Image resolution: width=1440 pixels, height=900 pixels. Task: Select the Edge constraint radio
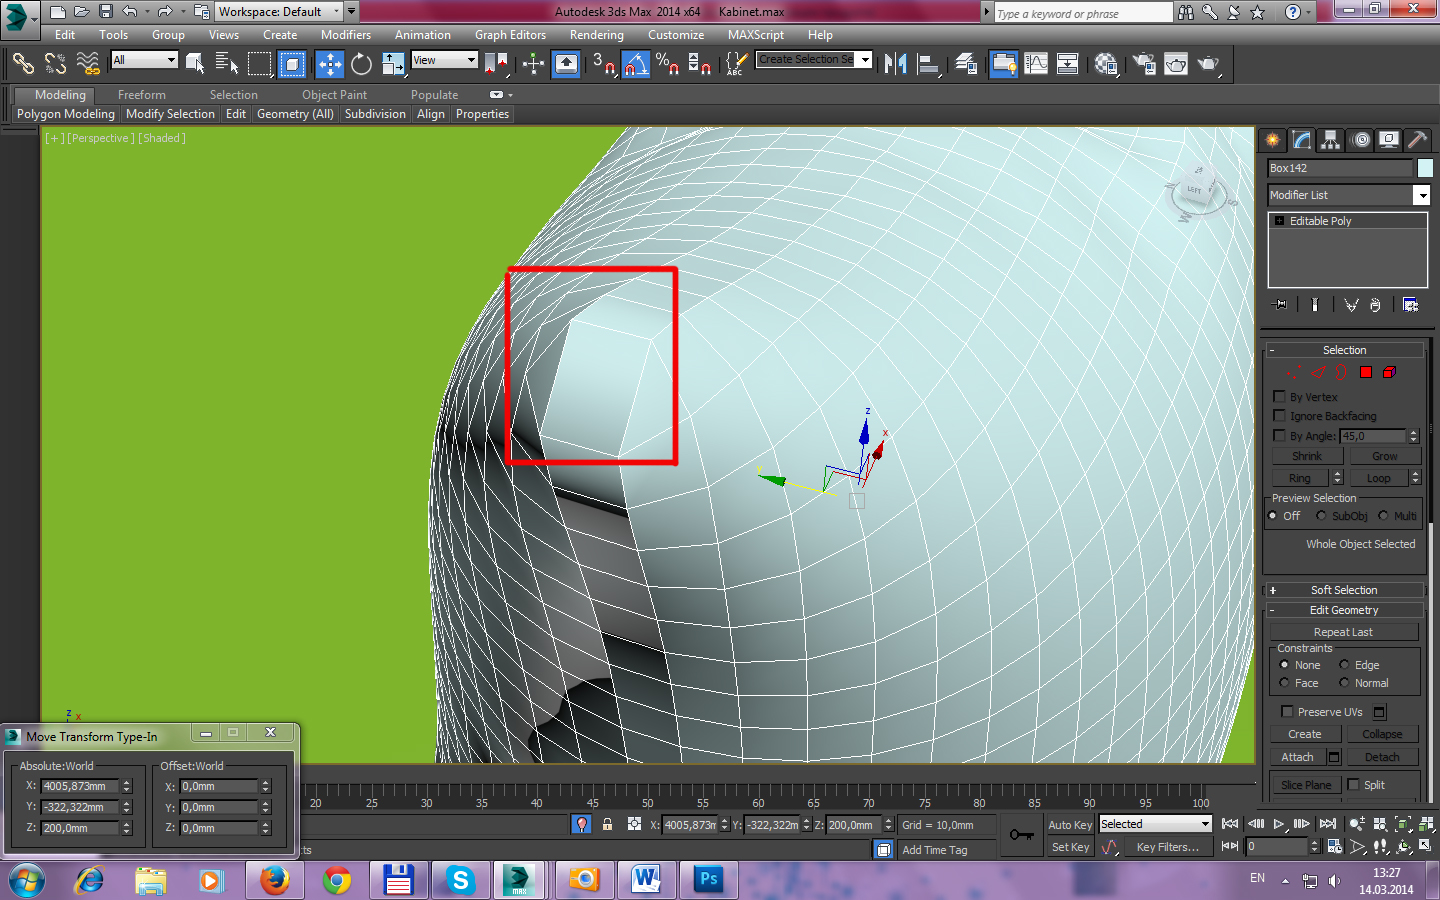coord(1344,665)
